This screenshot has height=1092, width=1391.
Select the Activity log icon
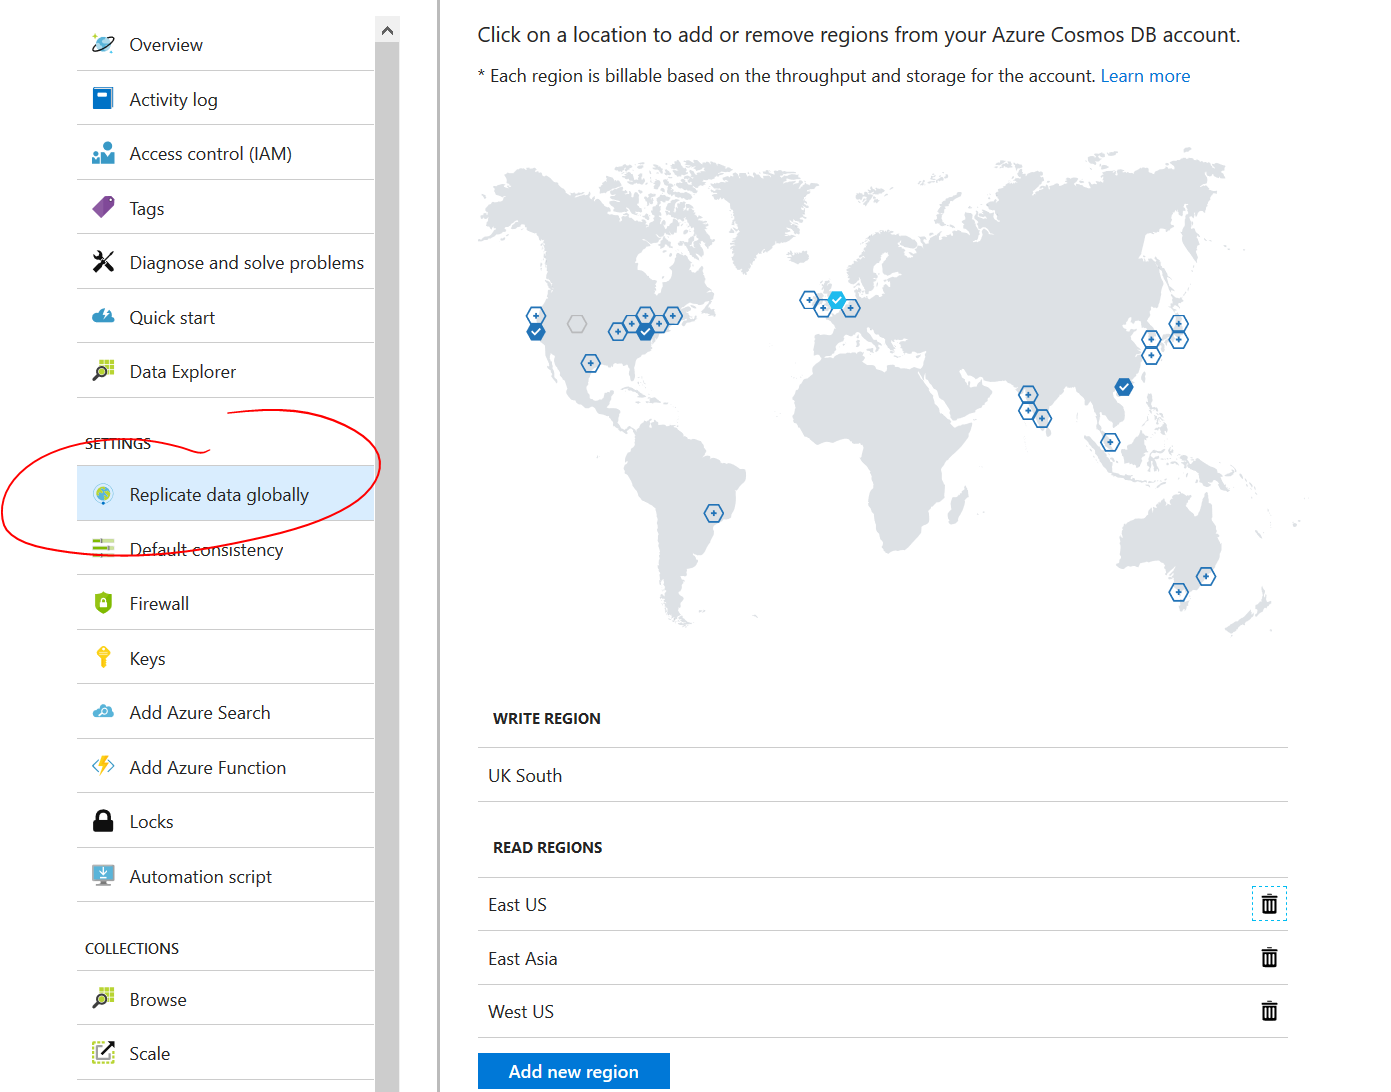pyautogui.click(x=103, y=97)
